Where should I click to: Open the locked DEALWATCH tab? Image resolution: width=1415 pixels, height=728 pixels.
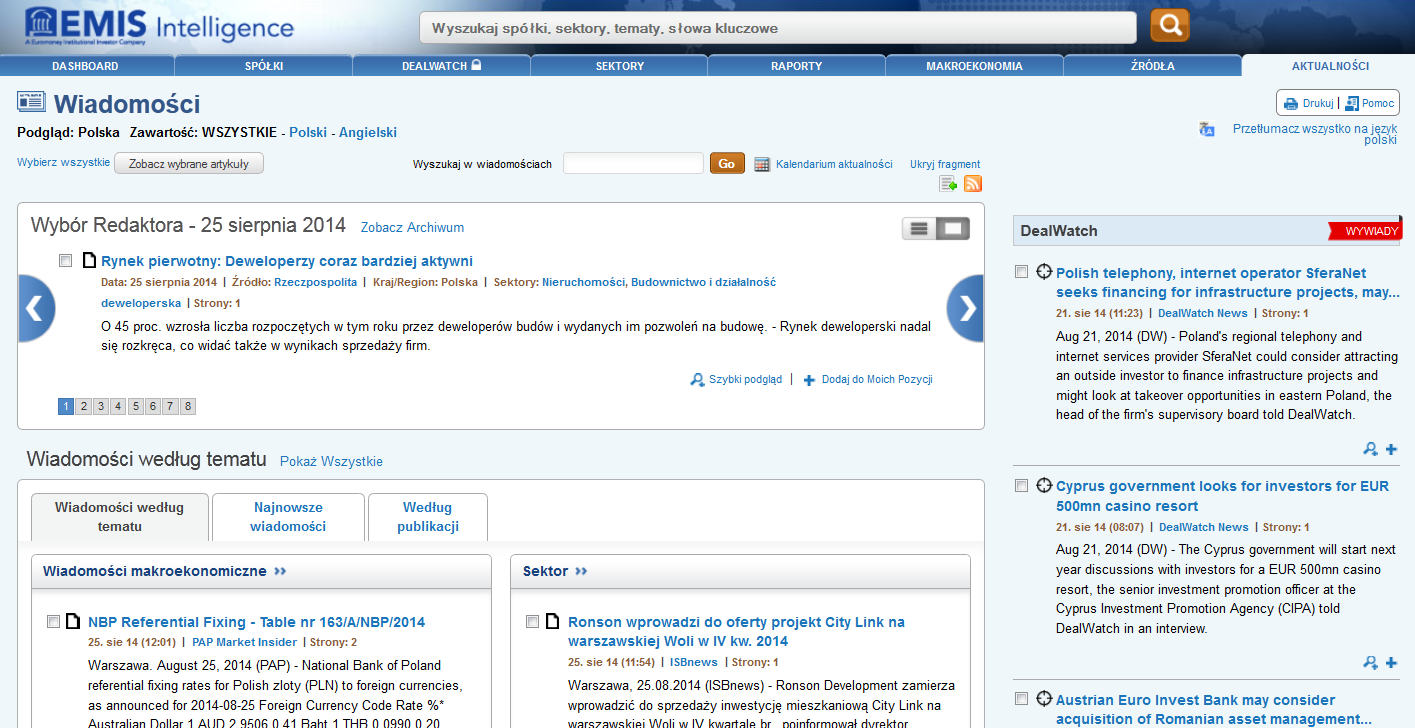click(x=442, y=66)
